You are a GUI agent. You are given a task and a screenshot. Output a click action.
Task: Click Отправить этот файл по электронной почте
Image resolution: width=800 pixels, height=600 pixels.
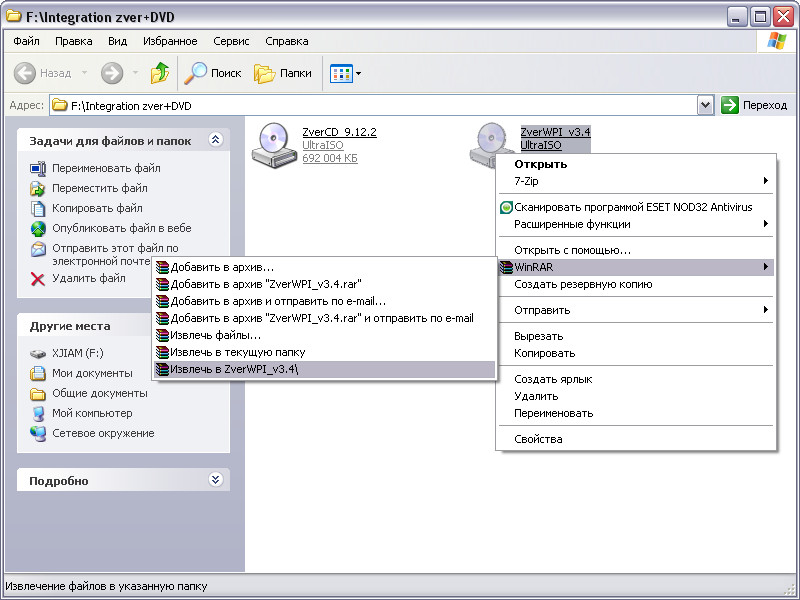click(x=115, y=255)
